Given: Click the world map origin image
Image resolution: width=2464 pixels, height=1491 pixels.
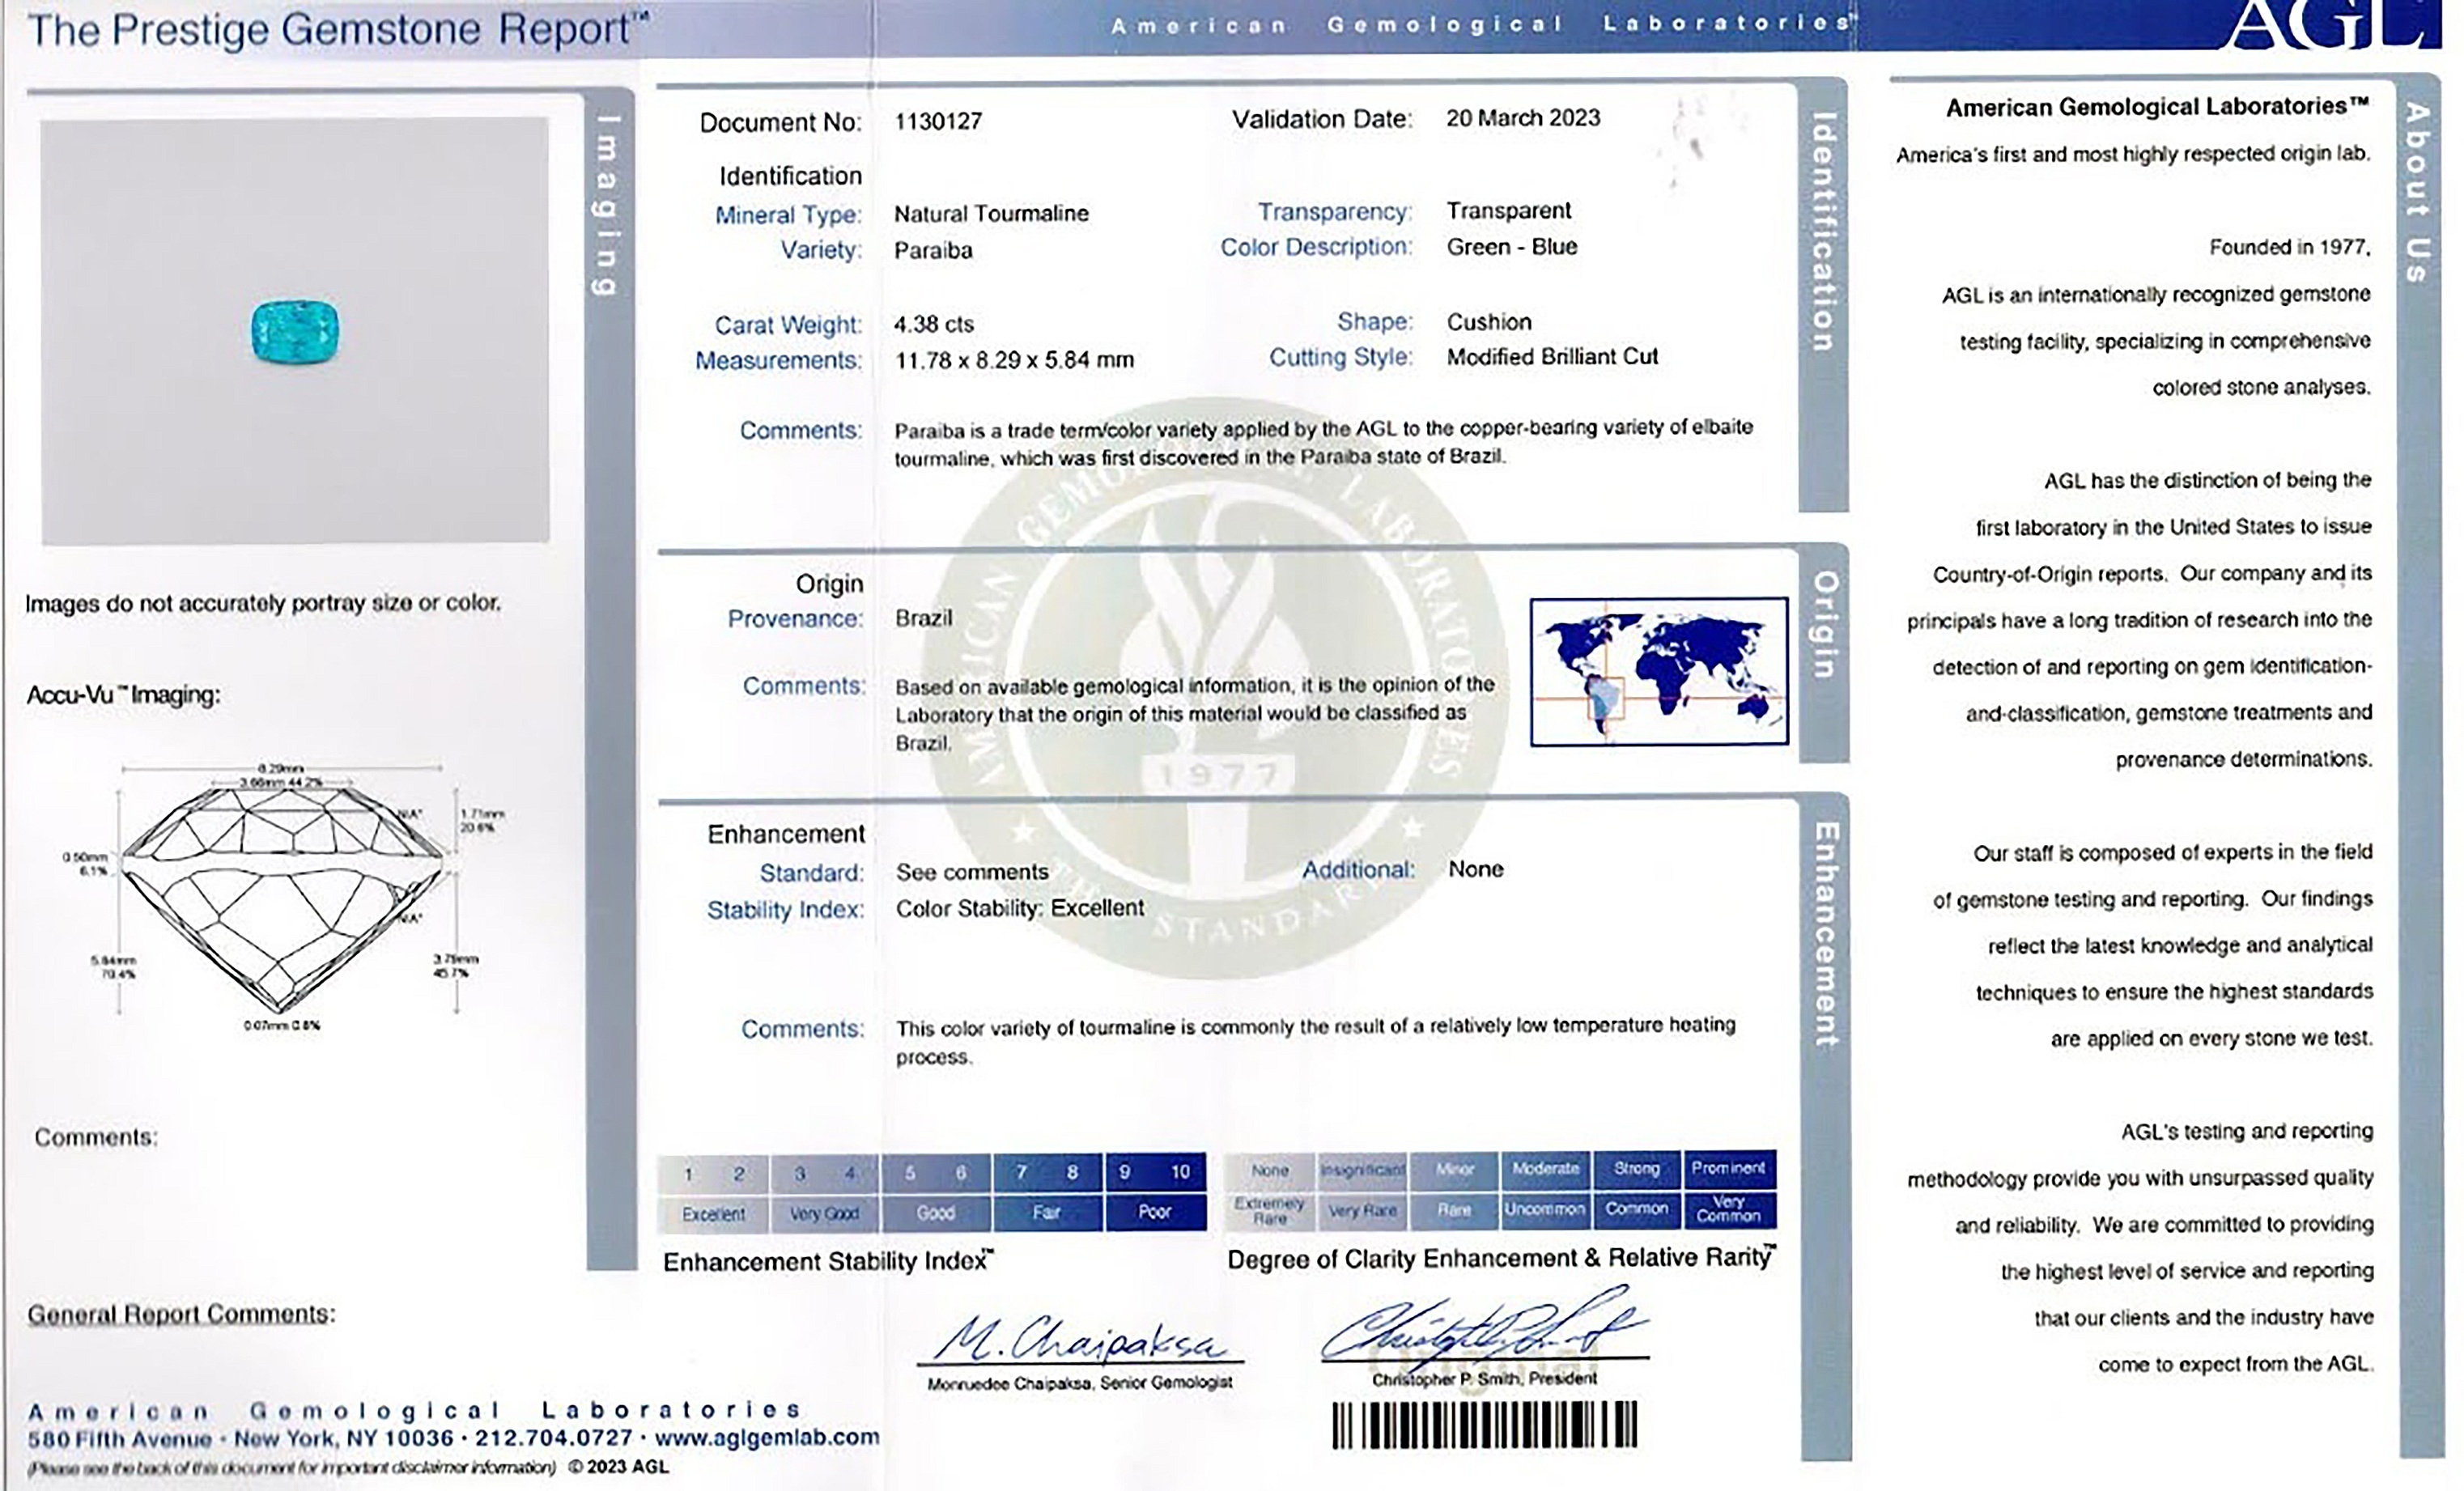Looking at the screenshot, I should (1659, 672).
